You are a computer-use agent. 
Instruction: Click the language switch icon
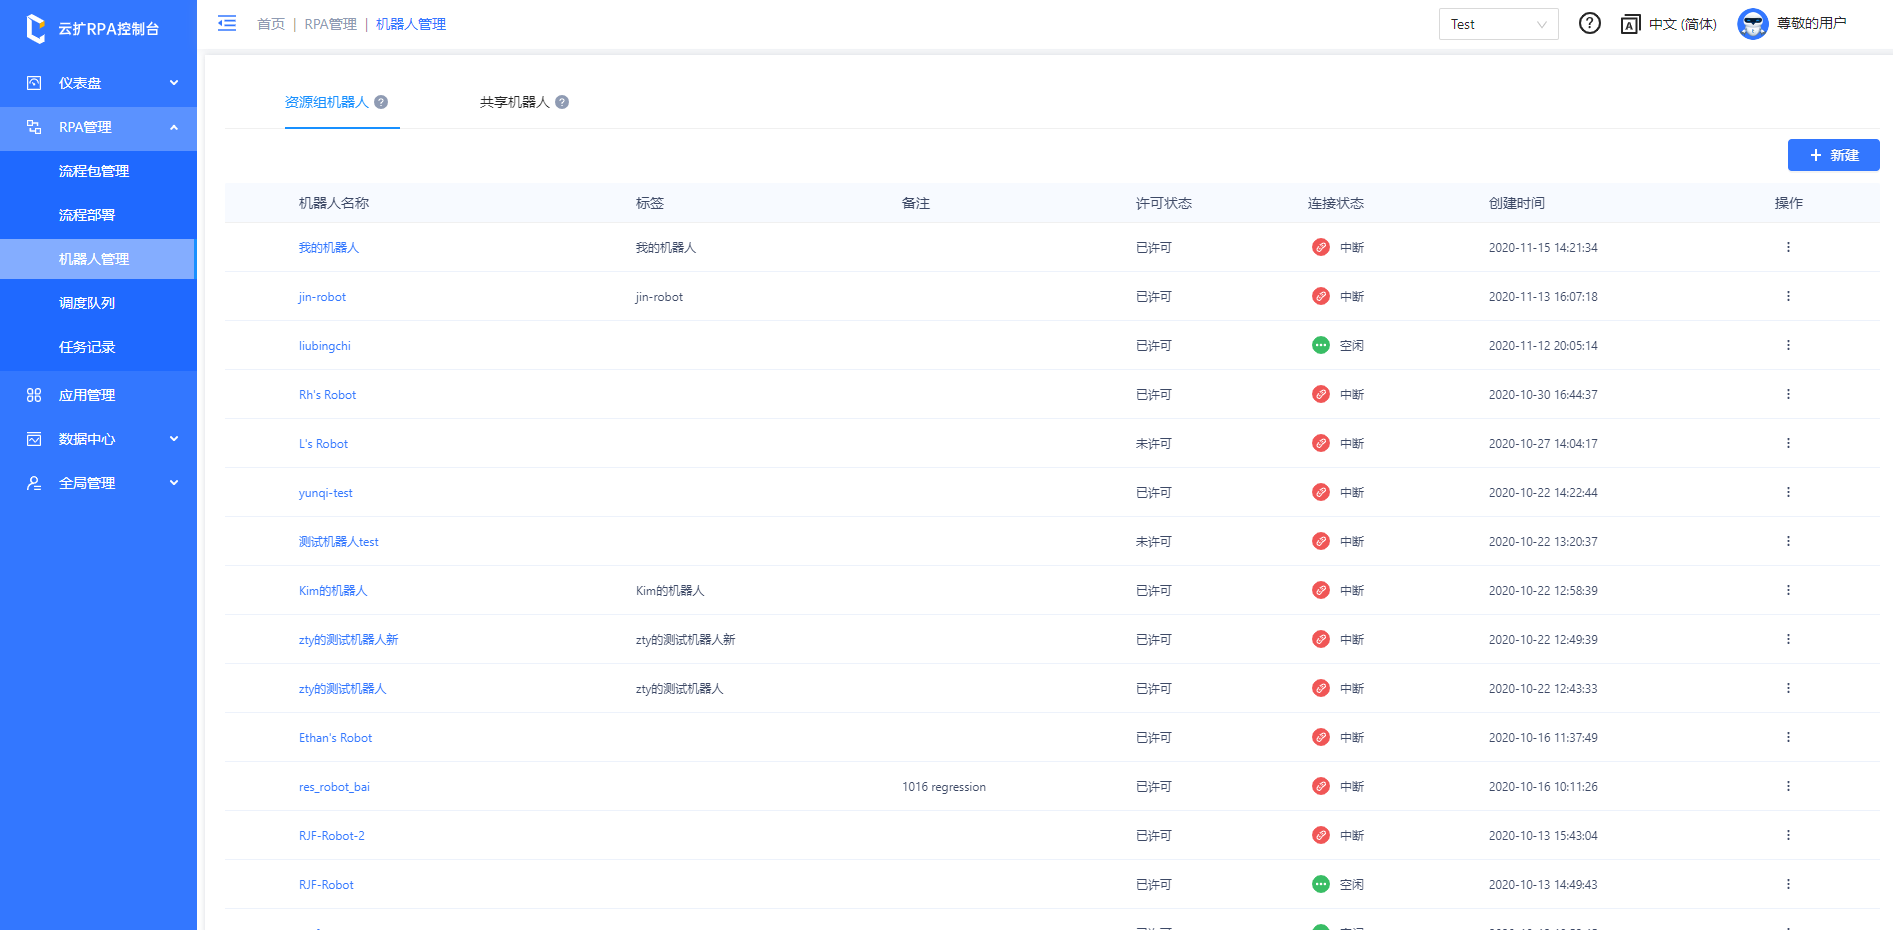tap(1630, 24)
